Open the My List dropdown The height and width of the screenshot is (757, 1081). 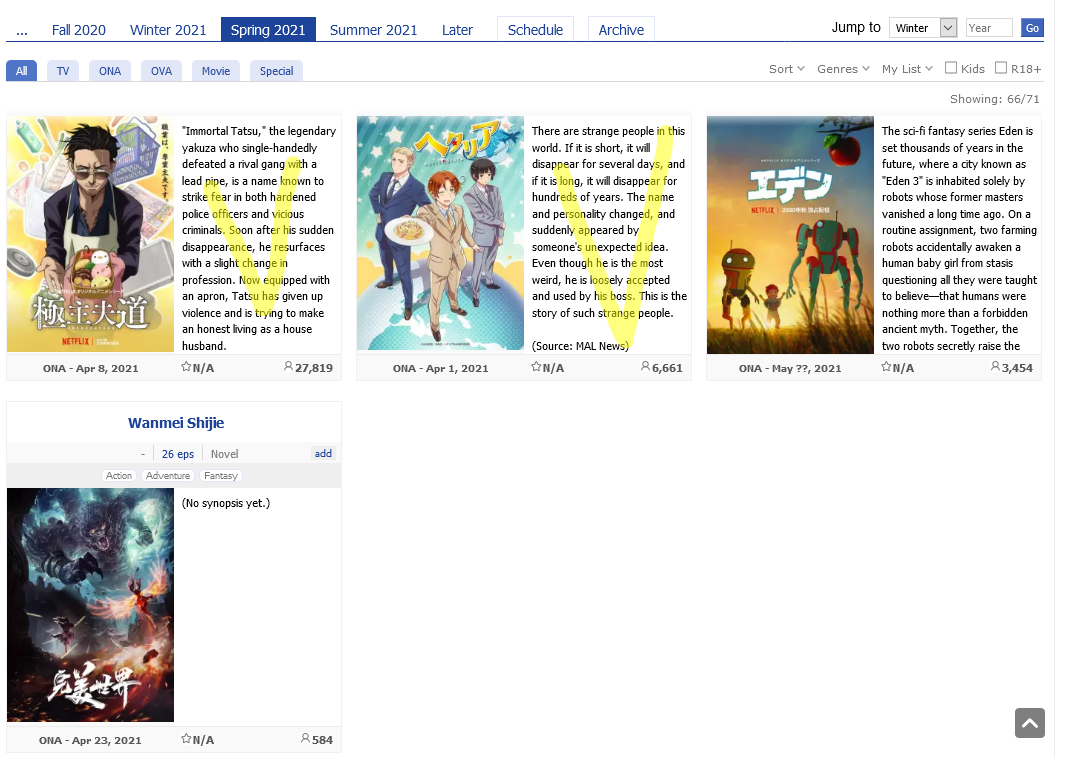tap(907, 69)
